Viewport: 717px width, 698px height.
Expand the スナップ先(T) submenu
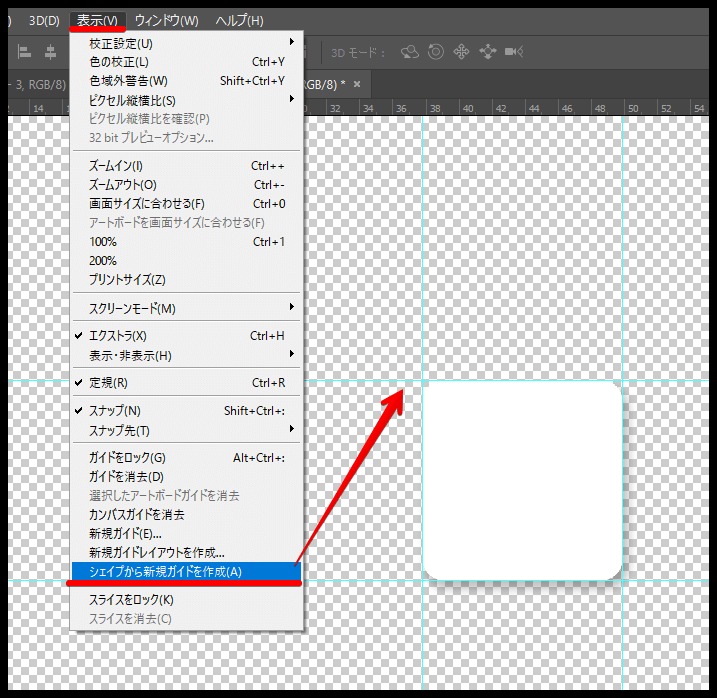(x=119, y=430)
